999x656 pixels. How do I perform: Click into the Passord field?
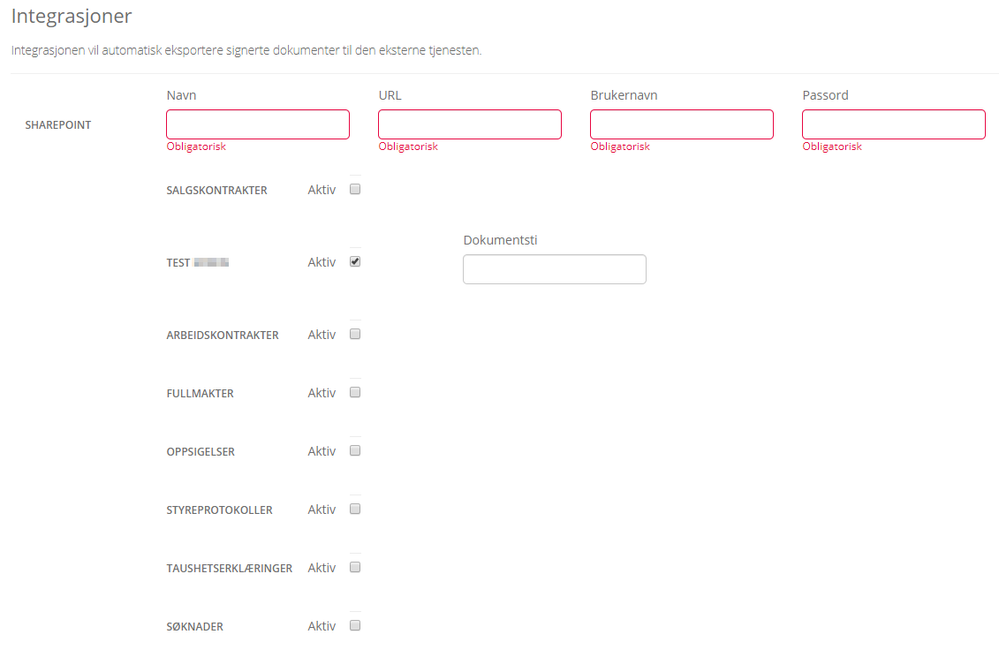coord(894,124)
